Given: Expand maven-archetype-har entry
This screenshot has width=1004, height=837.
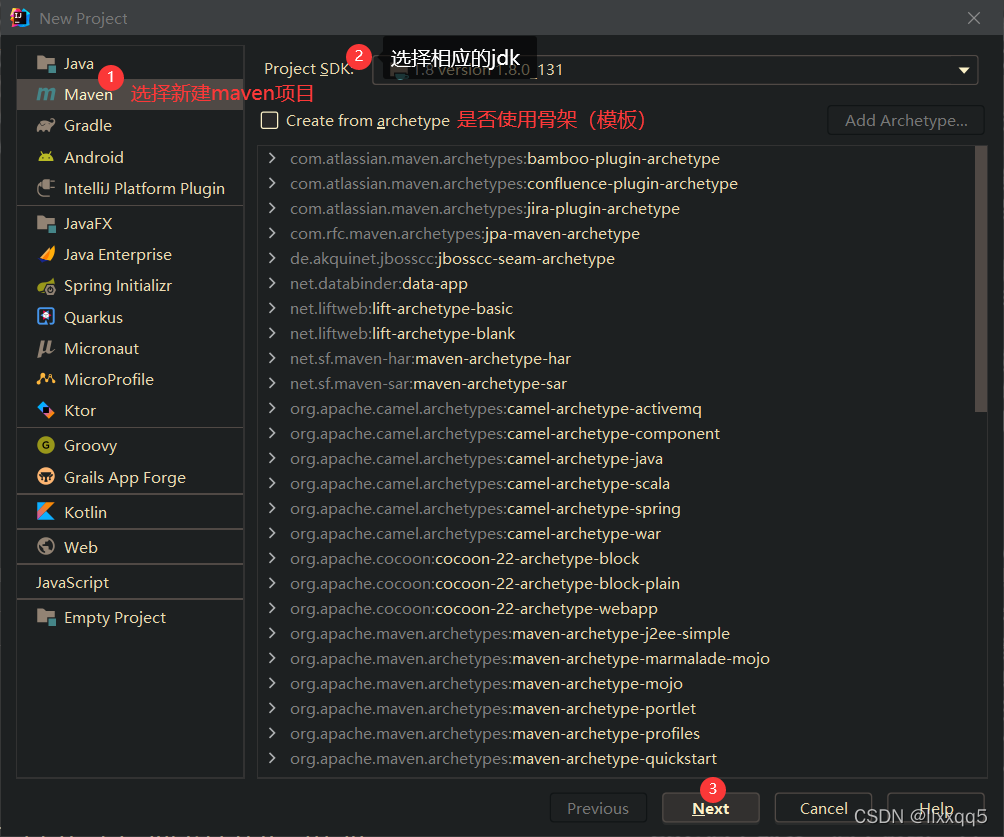Looking at the screenshot, I should [272, 358].
